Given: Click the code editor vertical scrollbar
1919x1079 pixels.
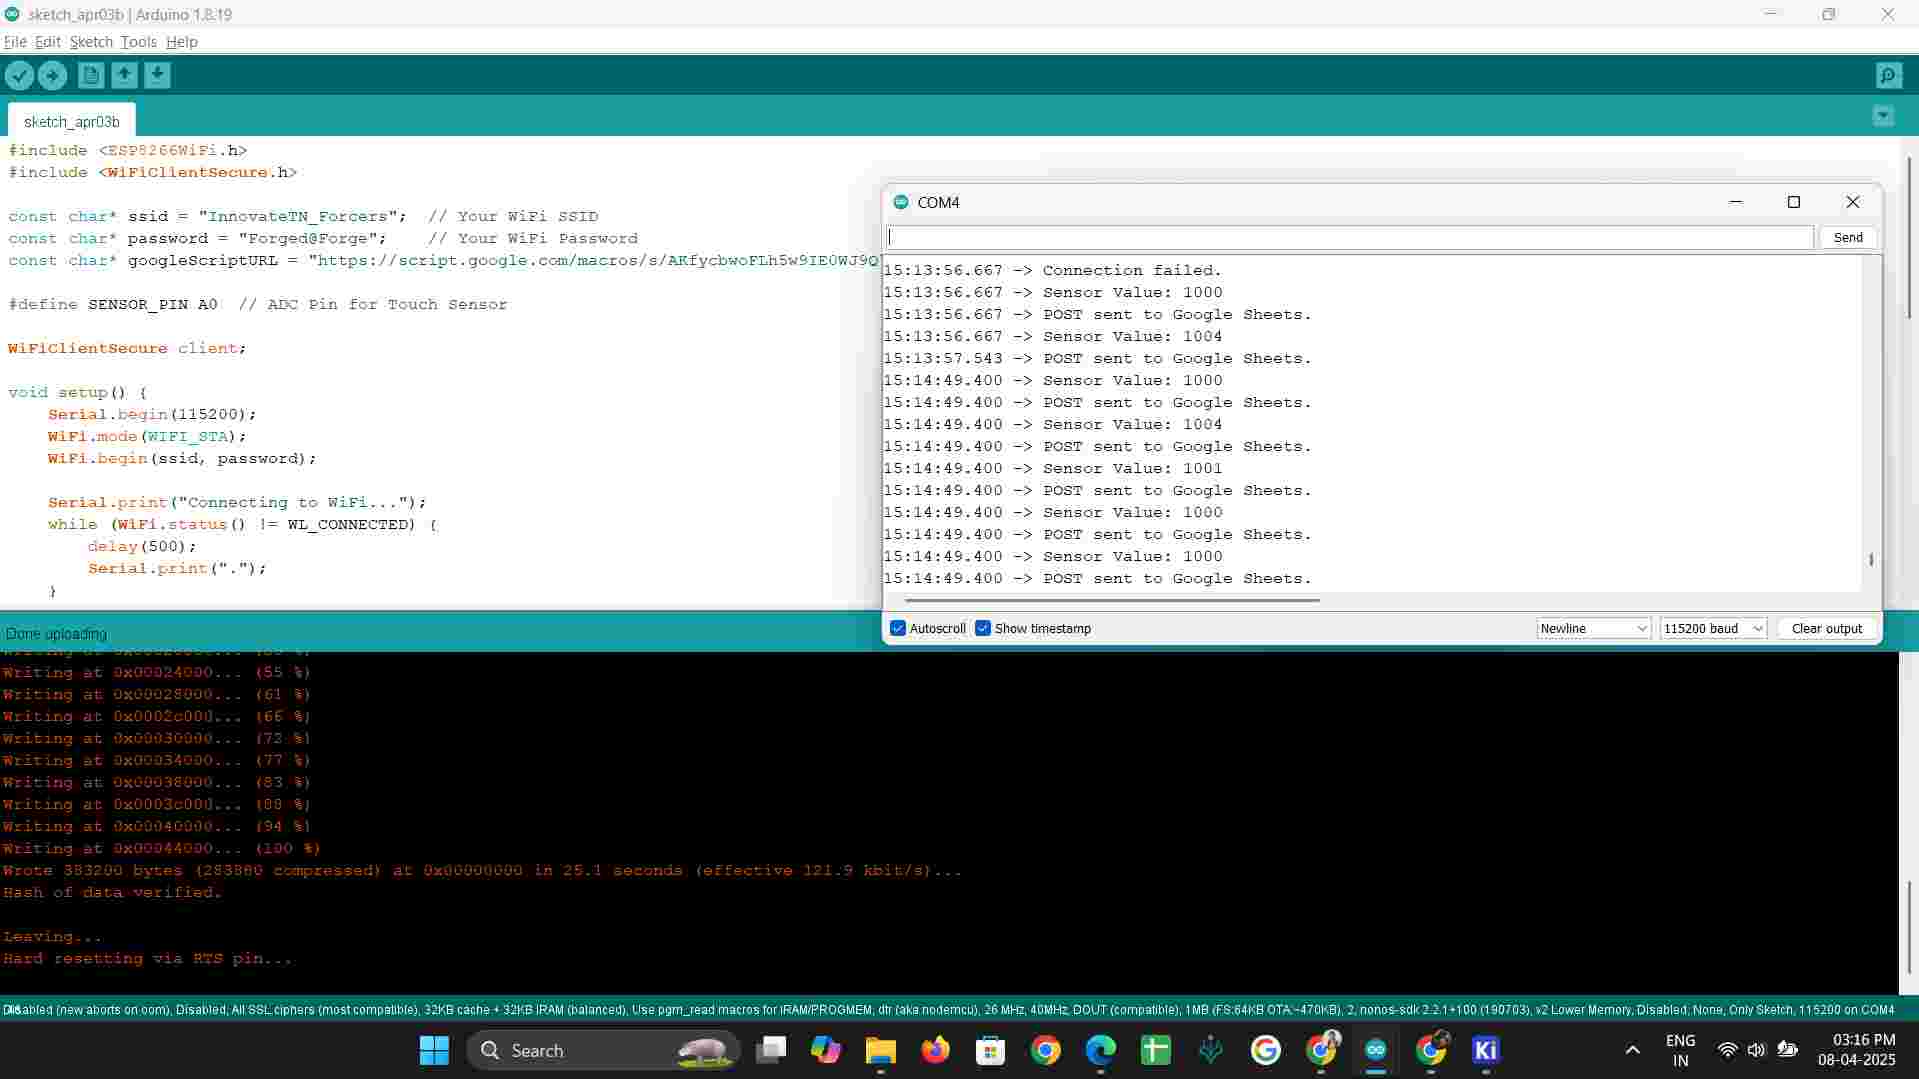Looking at the screenshot, I should point(1909,238).
